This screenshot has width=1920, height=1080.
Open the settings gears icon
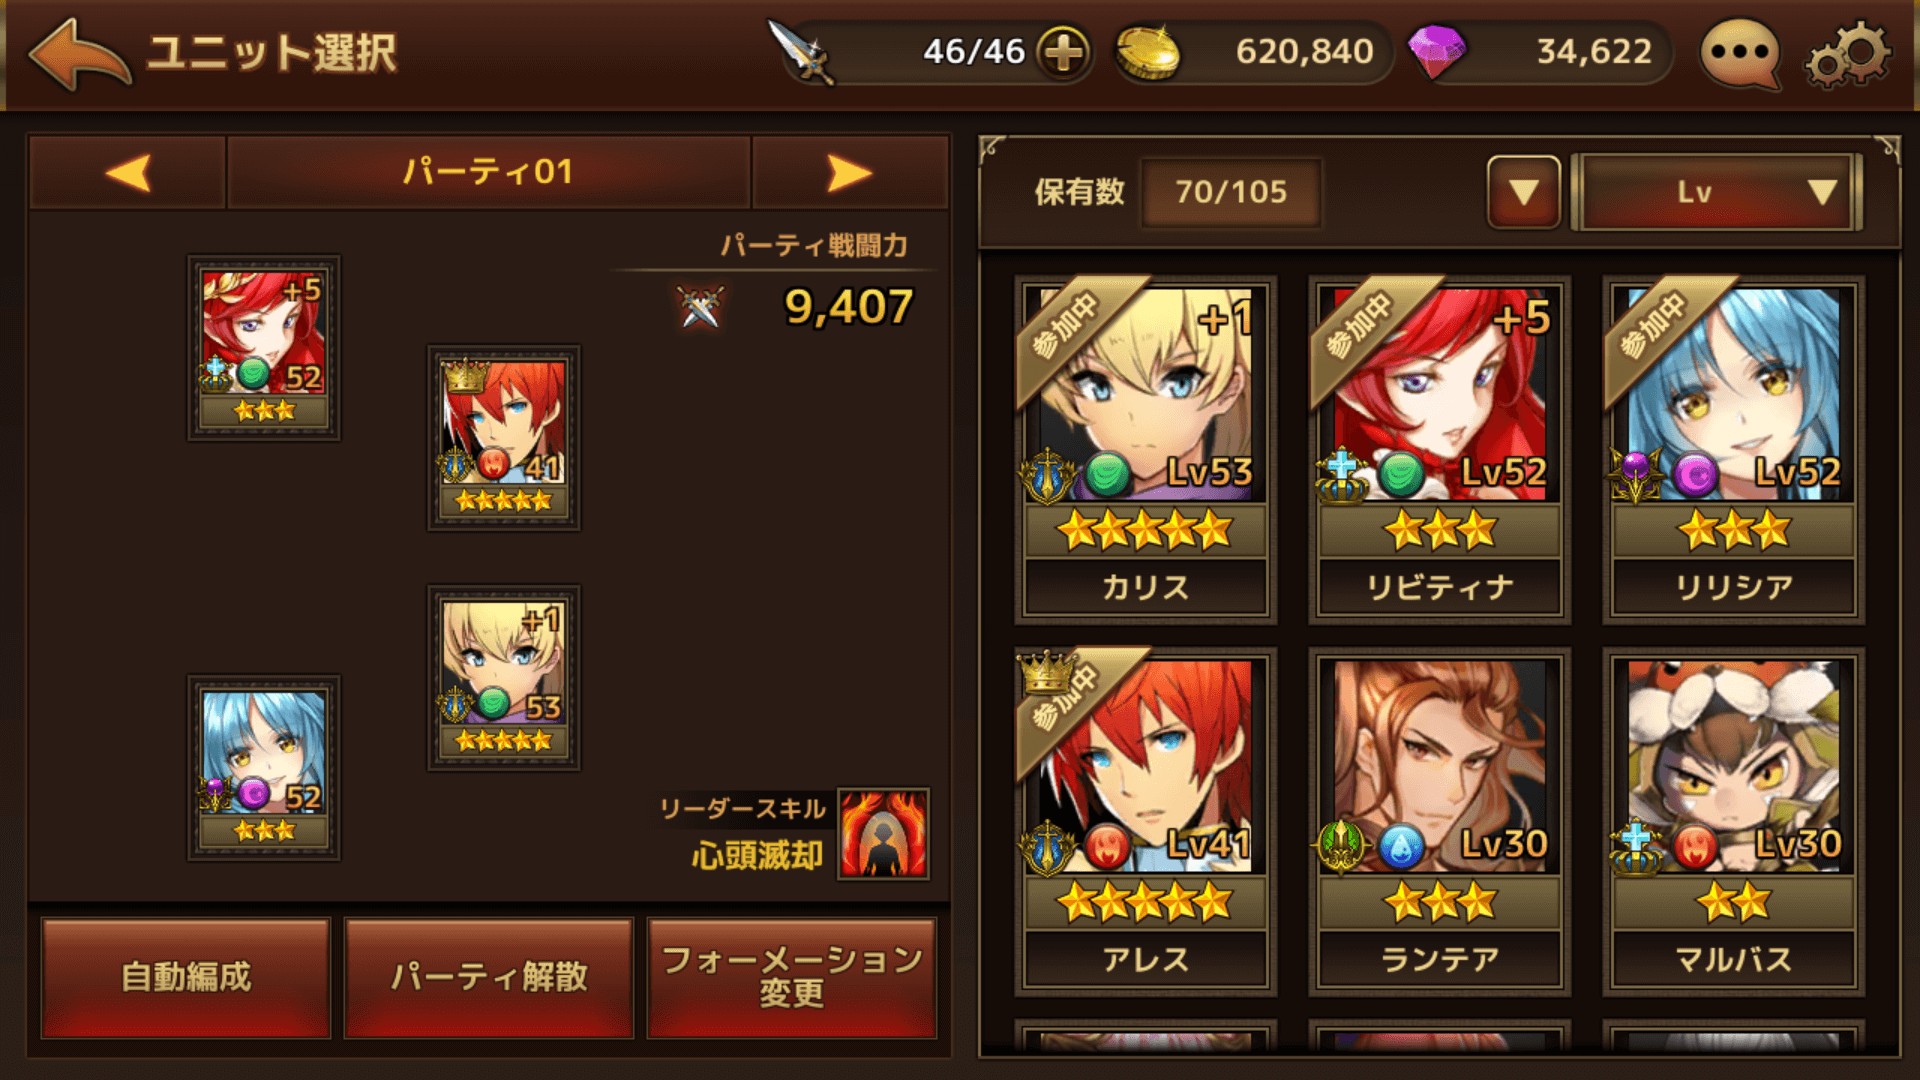1847,53
